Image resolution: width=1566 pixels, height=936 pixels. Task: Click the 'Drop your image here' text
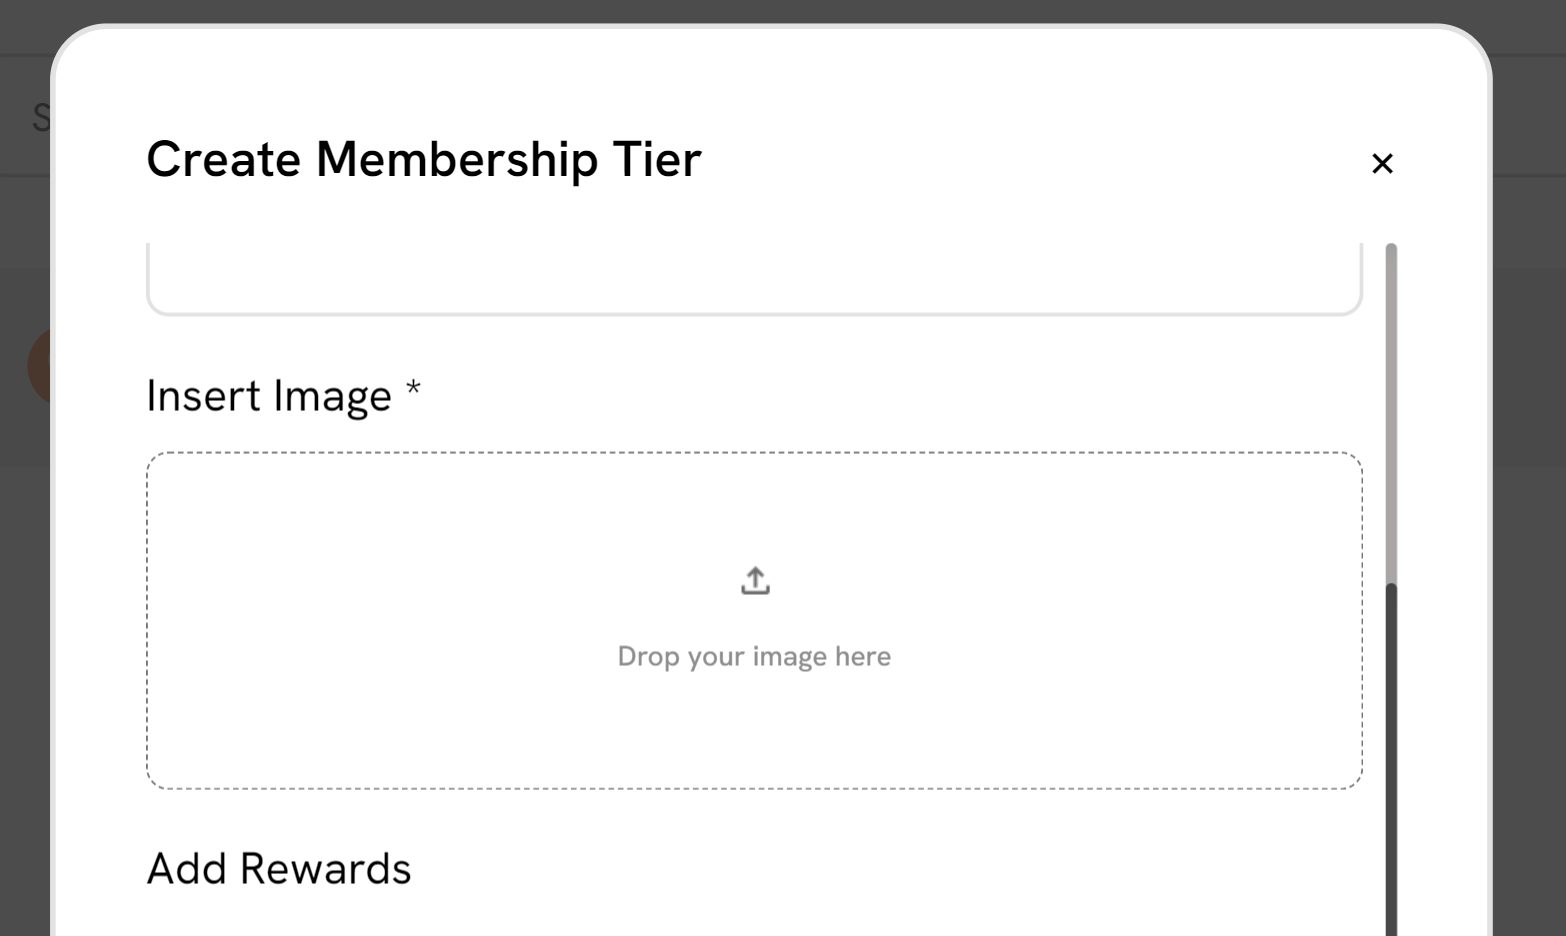(754, 657)
